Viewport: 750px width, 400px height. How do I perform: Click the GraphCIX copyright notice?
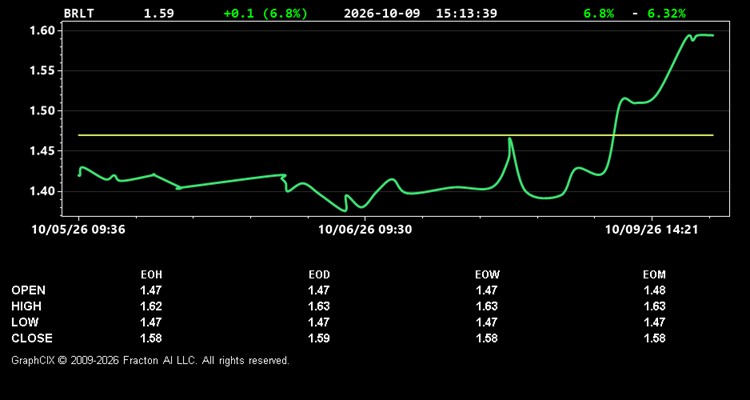[150, 360]
